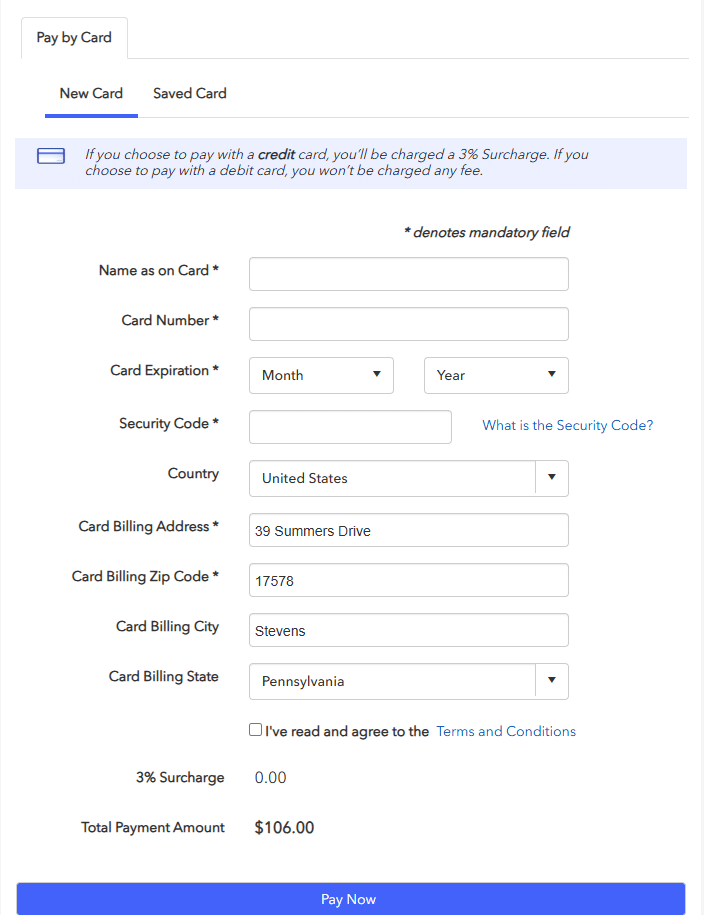Click the $106.00 total payment amount
This screenshot has height=915, width=704.
284,828
